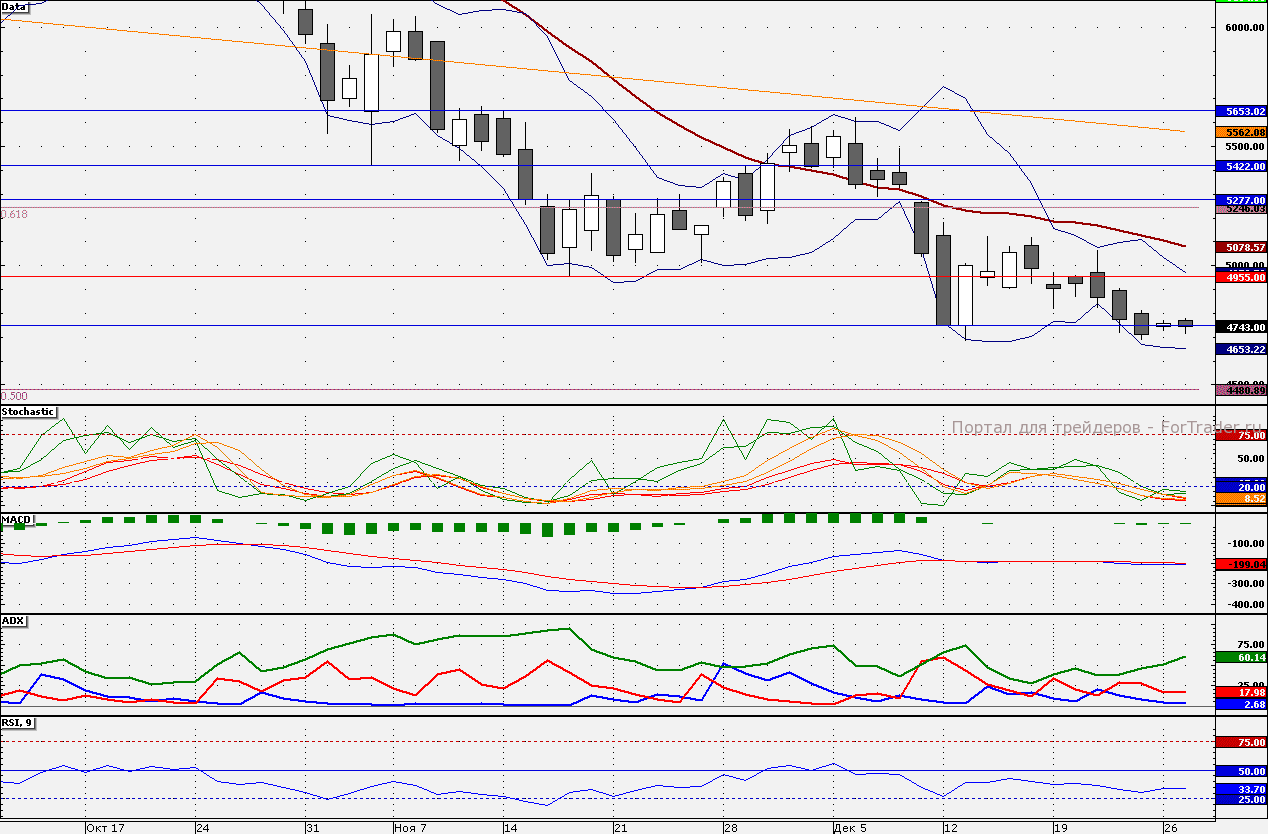Click the MACD -100.00 axis value

pyautogui.click(x=1248, y=543)
